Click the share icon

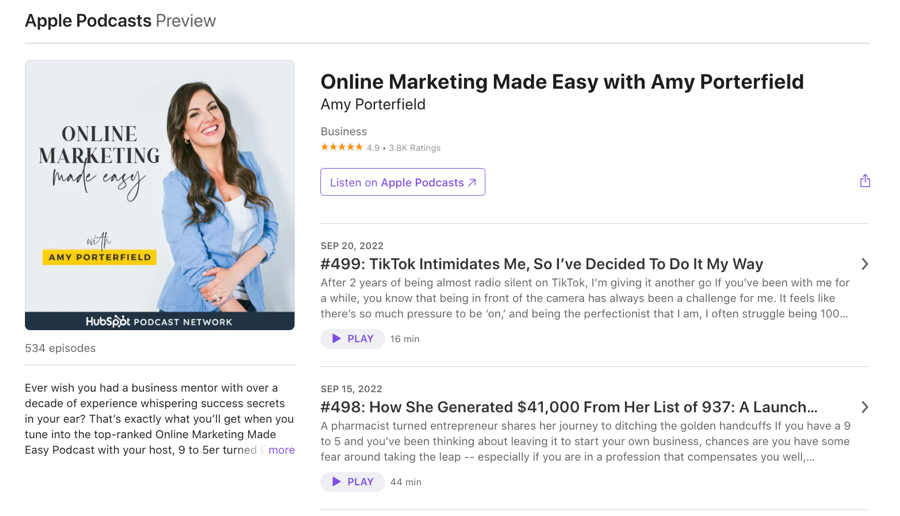pos(865,181)
